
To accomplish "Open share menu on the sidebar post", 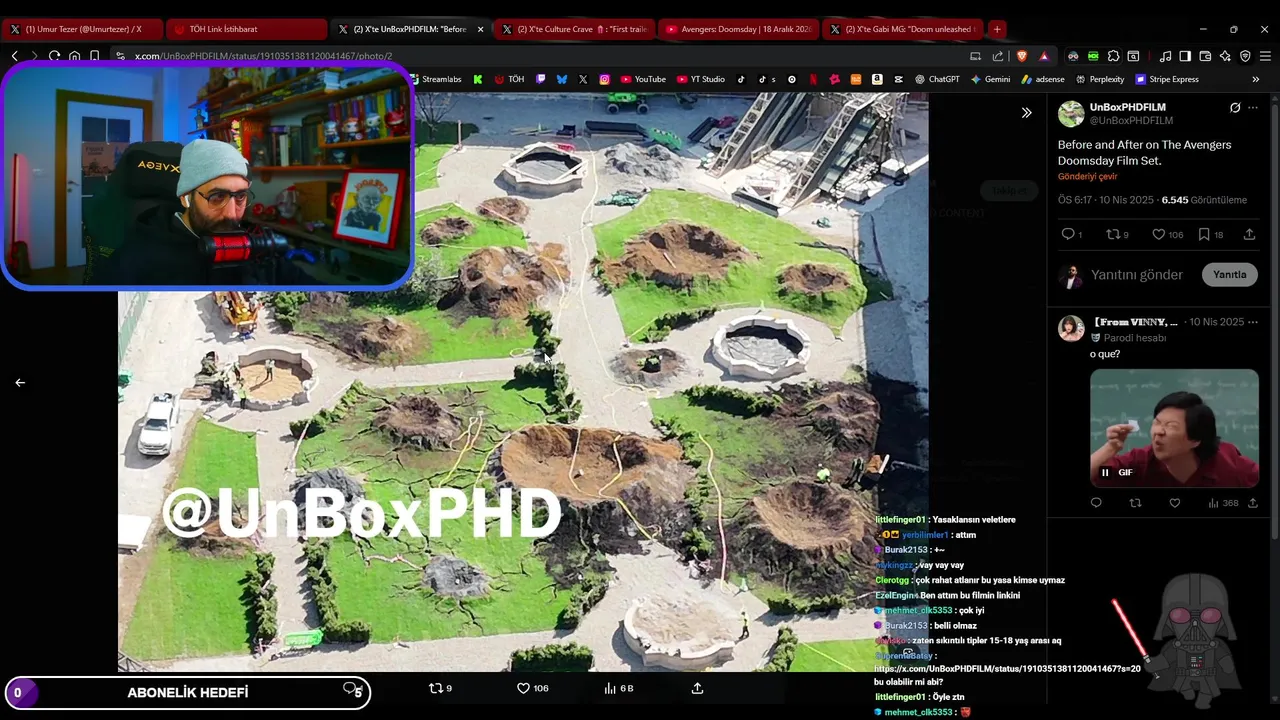I will (1249, 234).
